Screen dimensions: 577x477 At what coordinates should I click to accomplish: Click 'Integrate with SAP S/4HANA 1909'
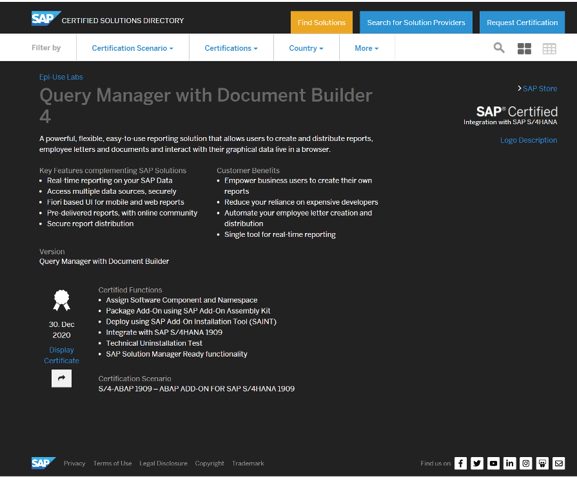point(164,332)
